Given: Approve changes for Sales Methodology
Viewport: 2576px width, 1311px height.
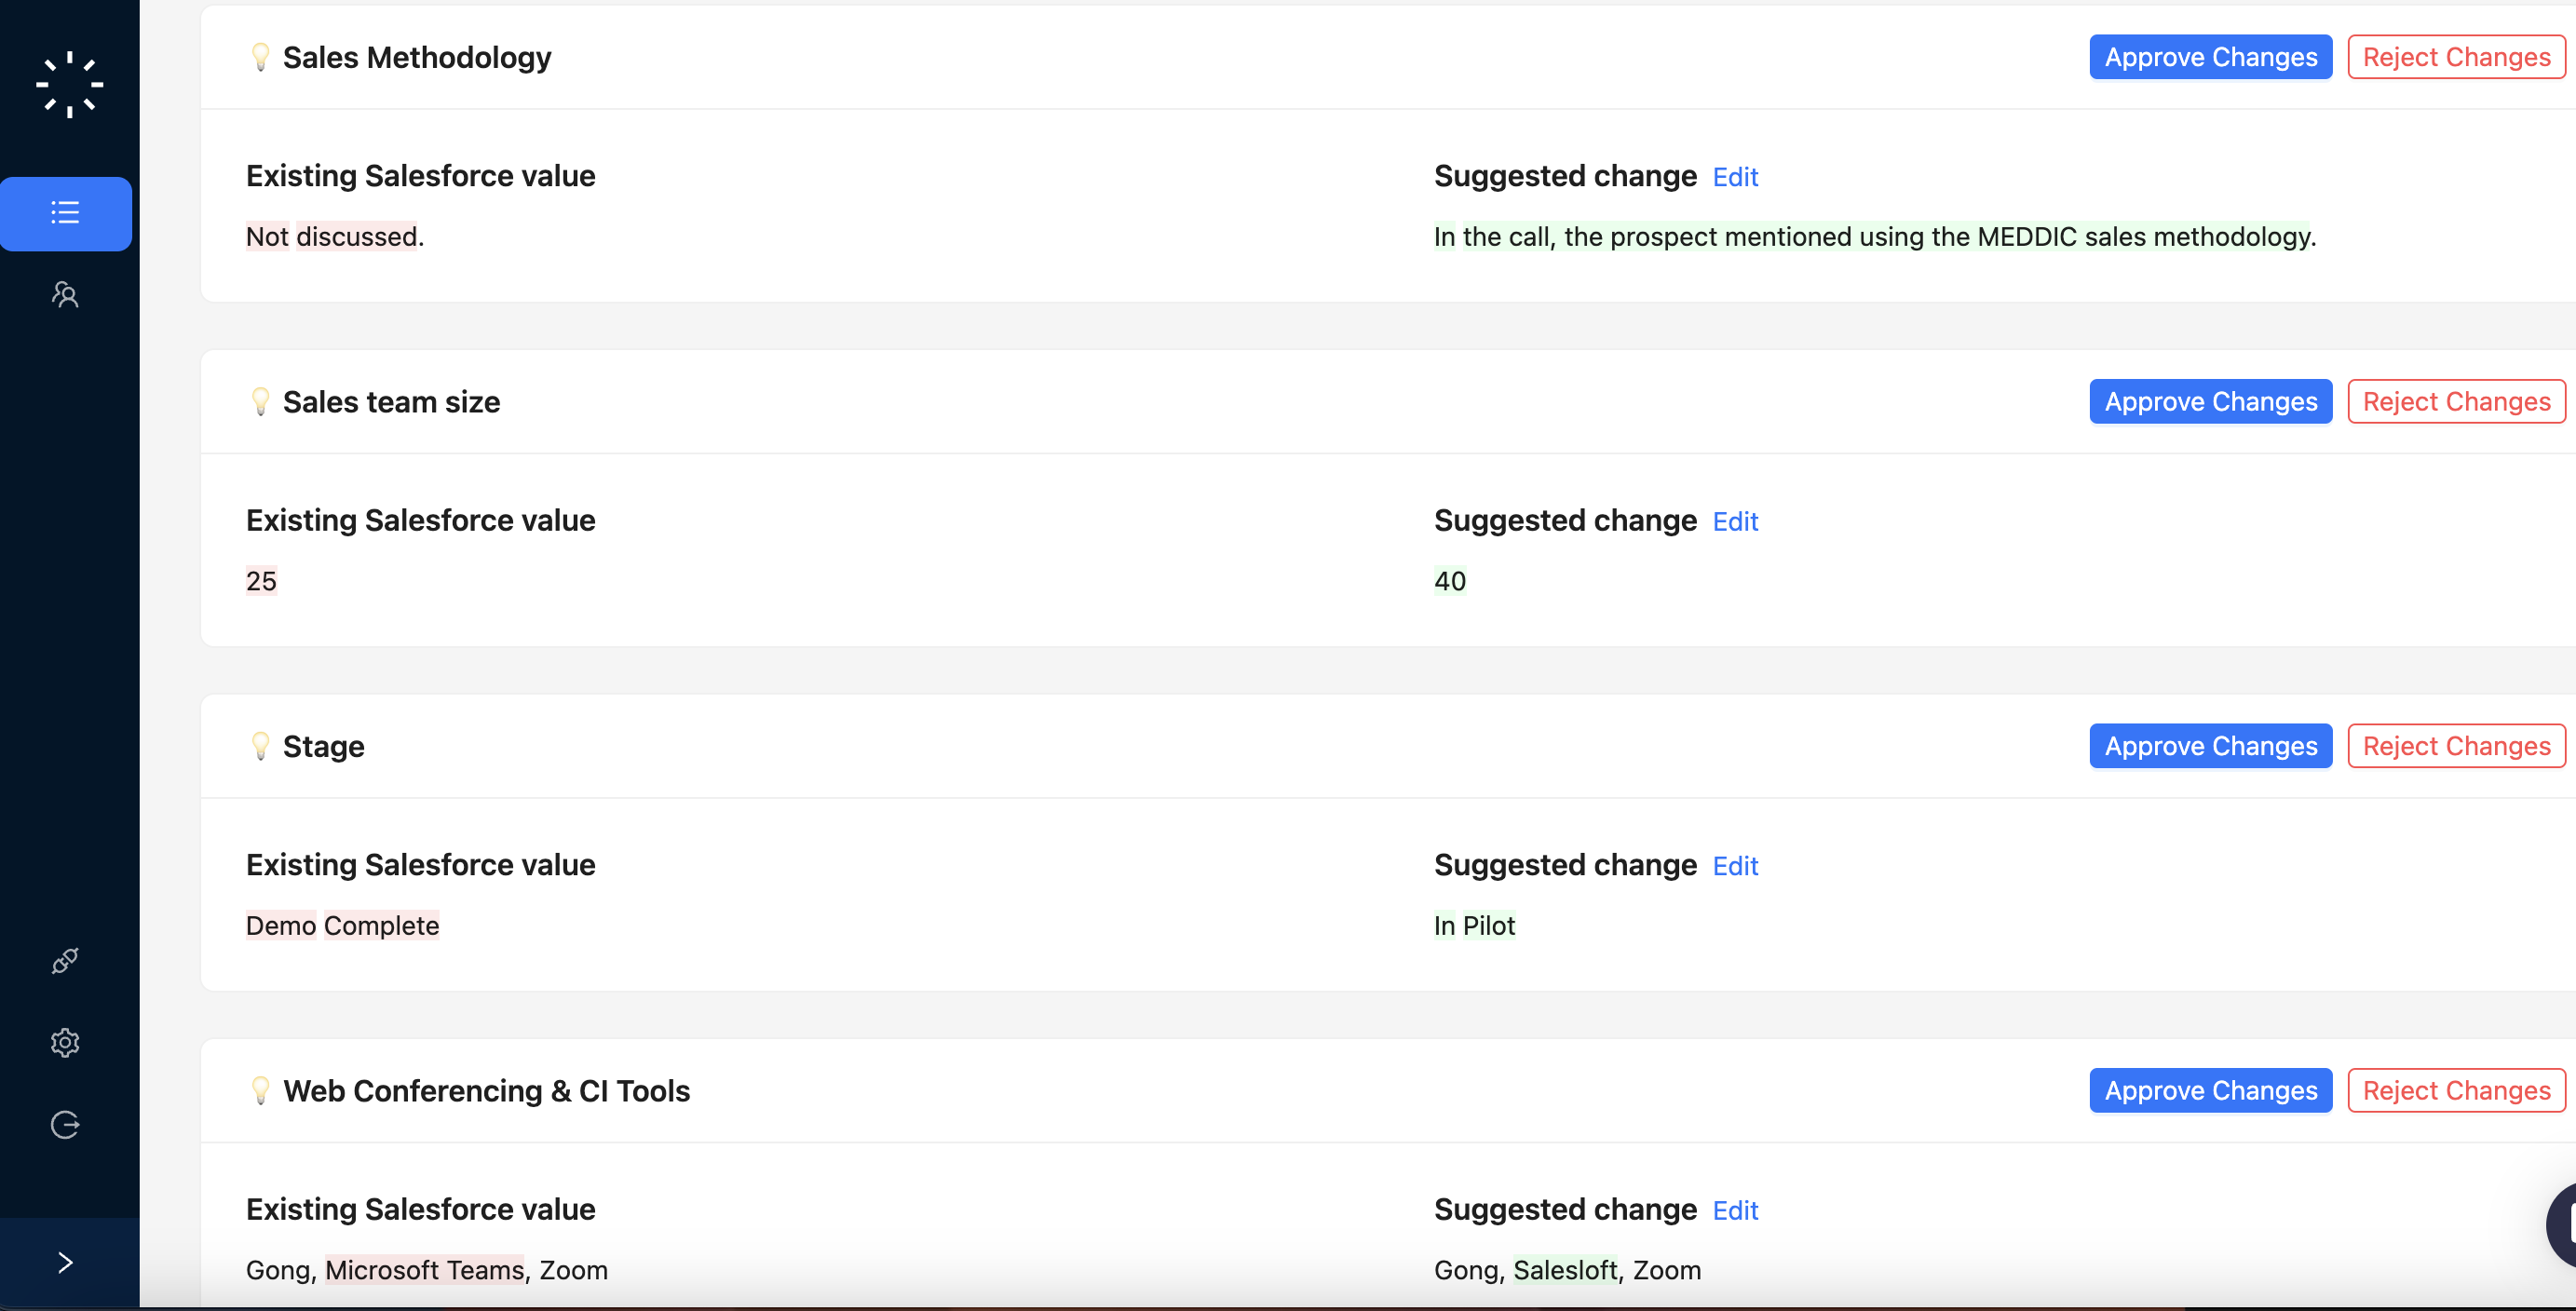Looking at the screenshot, I should 2210,57.
